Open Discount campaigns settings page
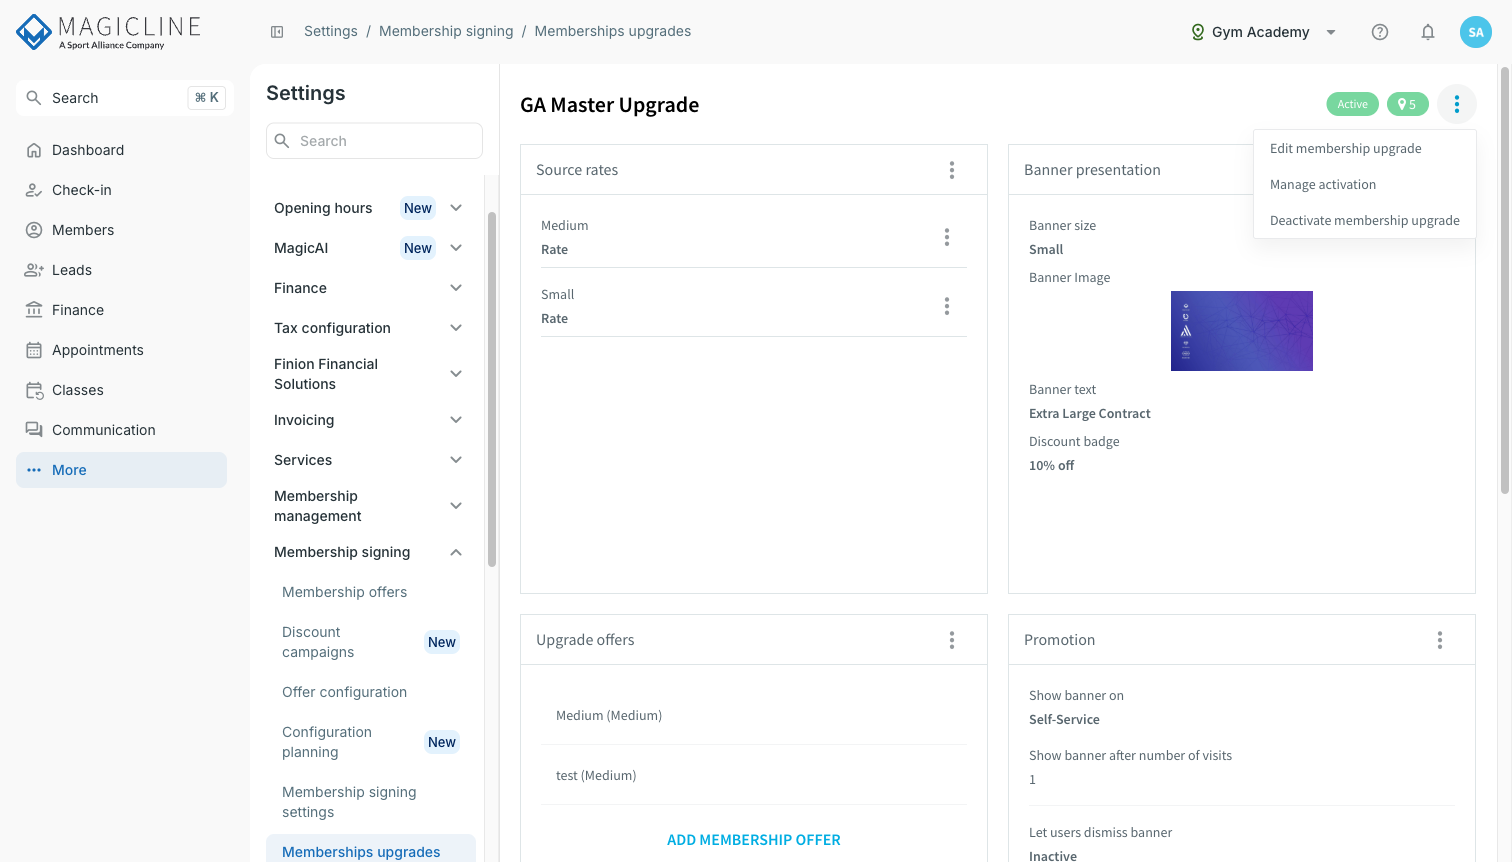 pyautogui.click(x=371, y=642)
